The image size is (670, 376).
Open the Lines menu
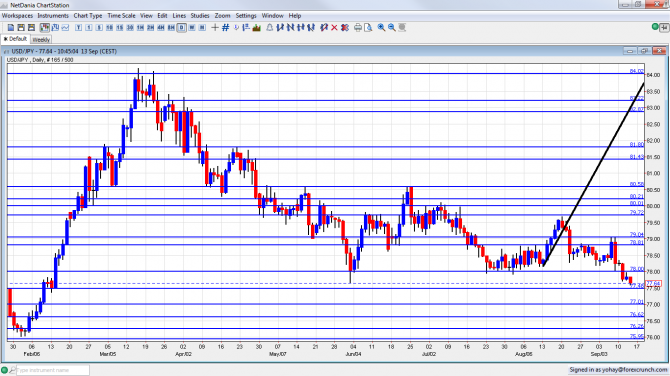[179, 16]
